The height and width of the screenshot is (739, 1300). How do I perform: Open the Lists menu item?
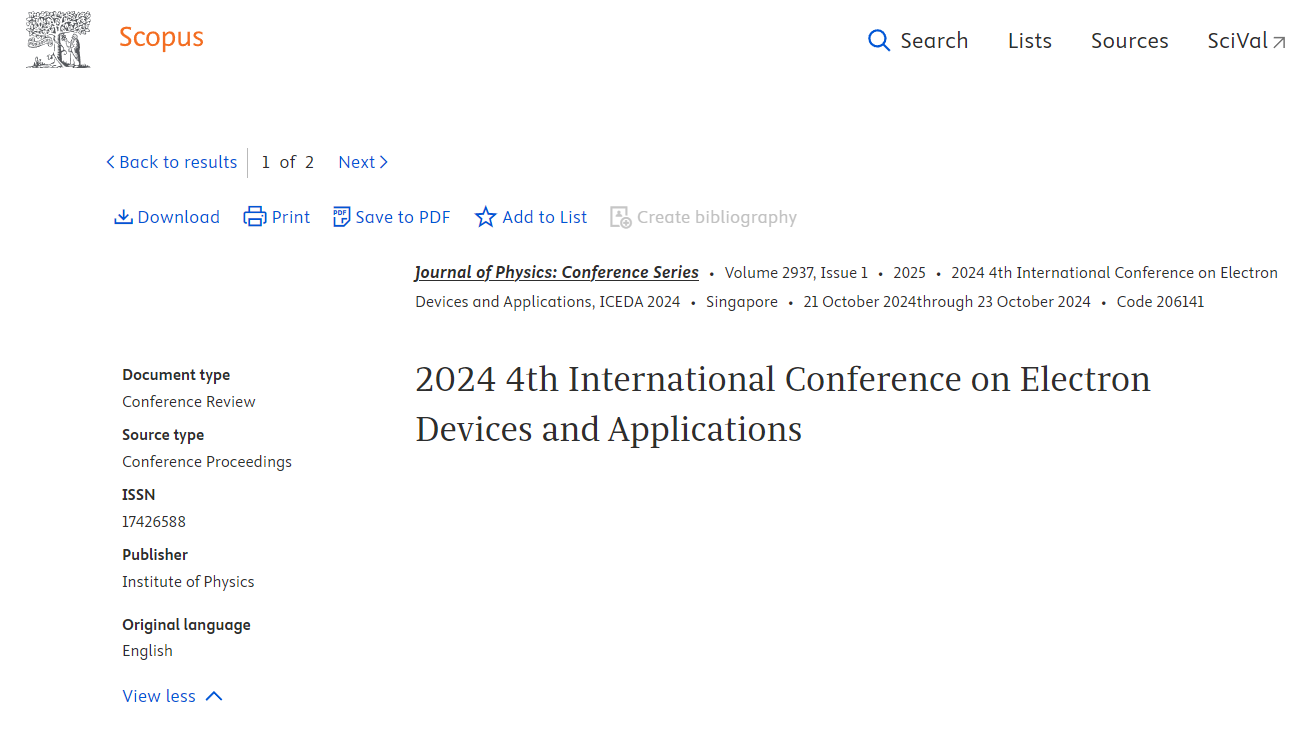(x=1030, y=41)
